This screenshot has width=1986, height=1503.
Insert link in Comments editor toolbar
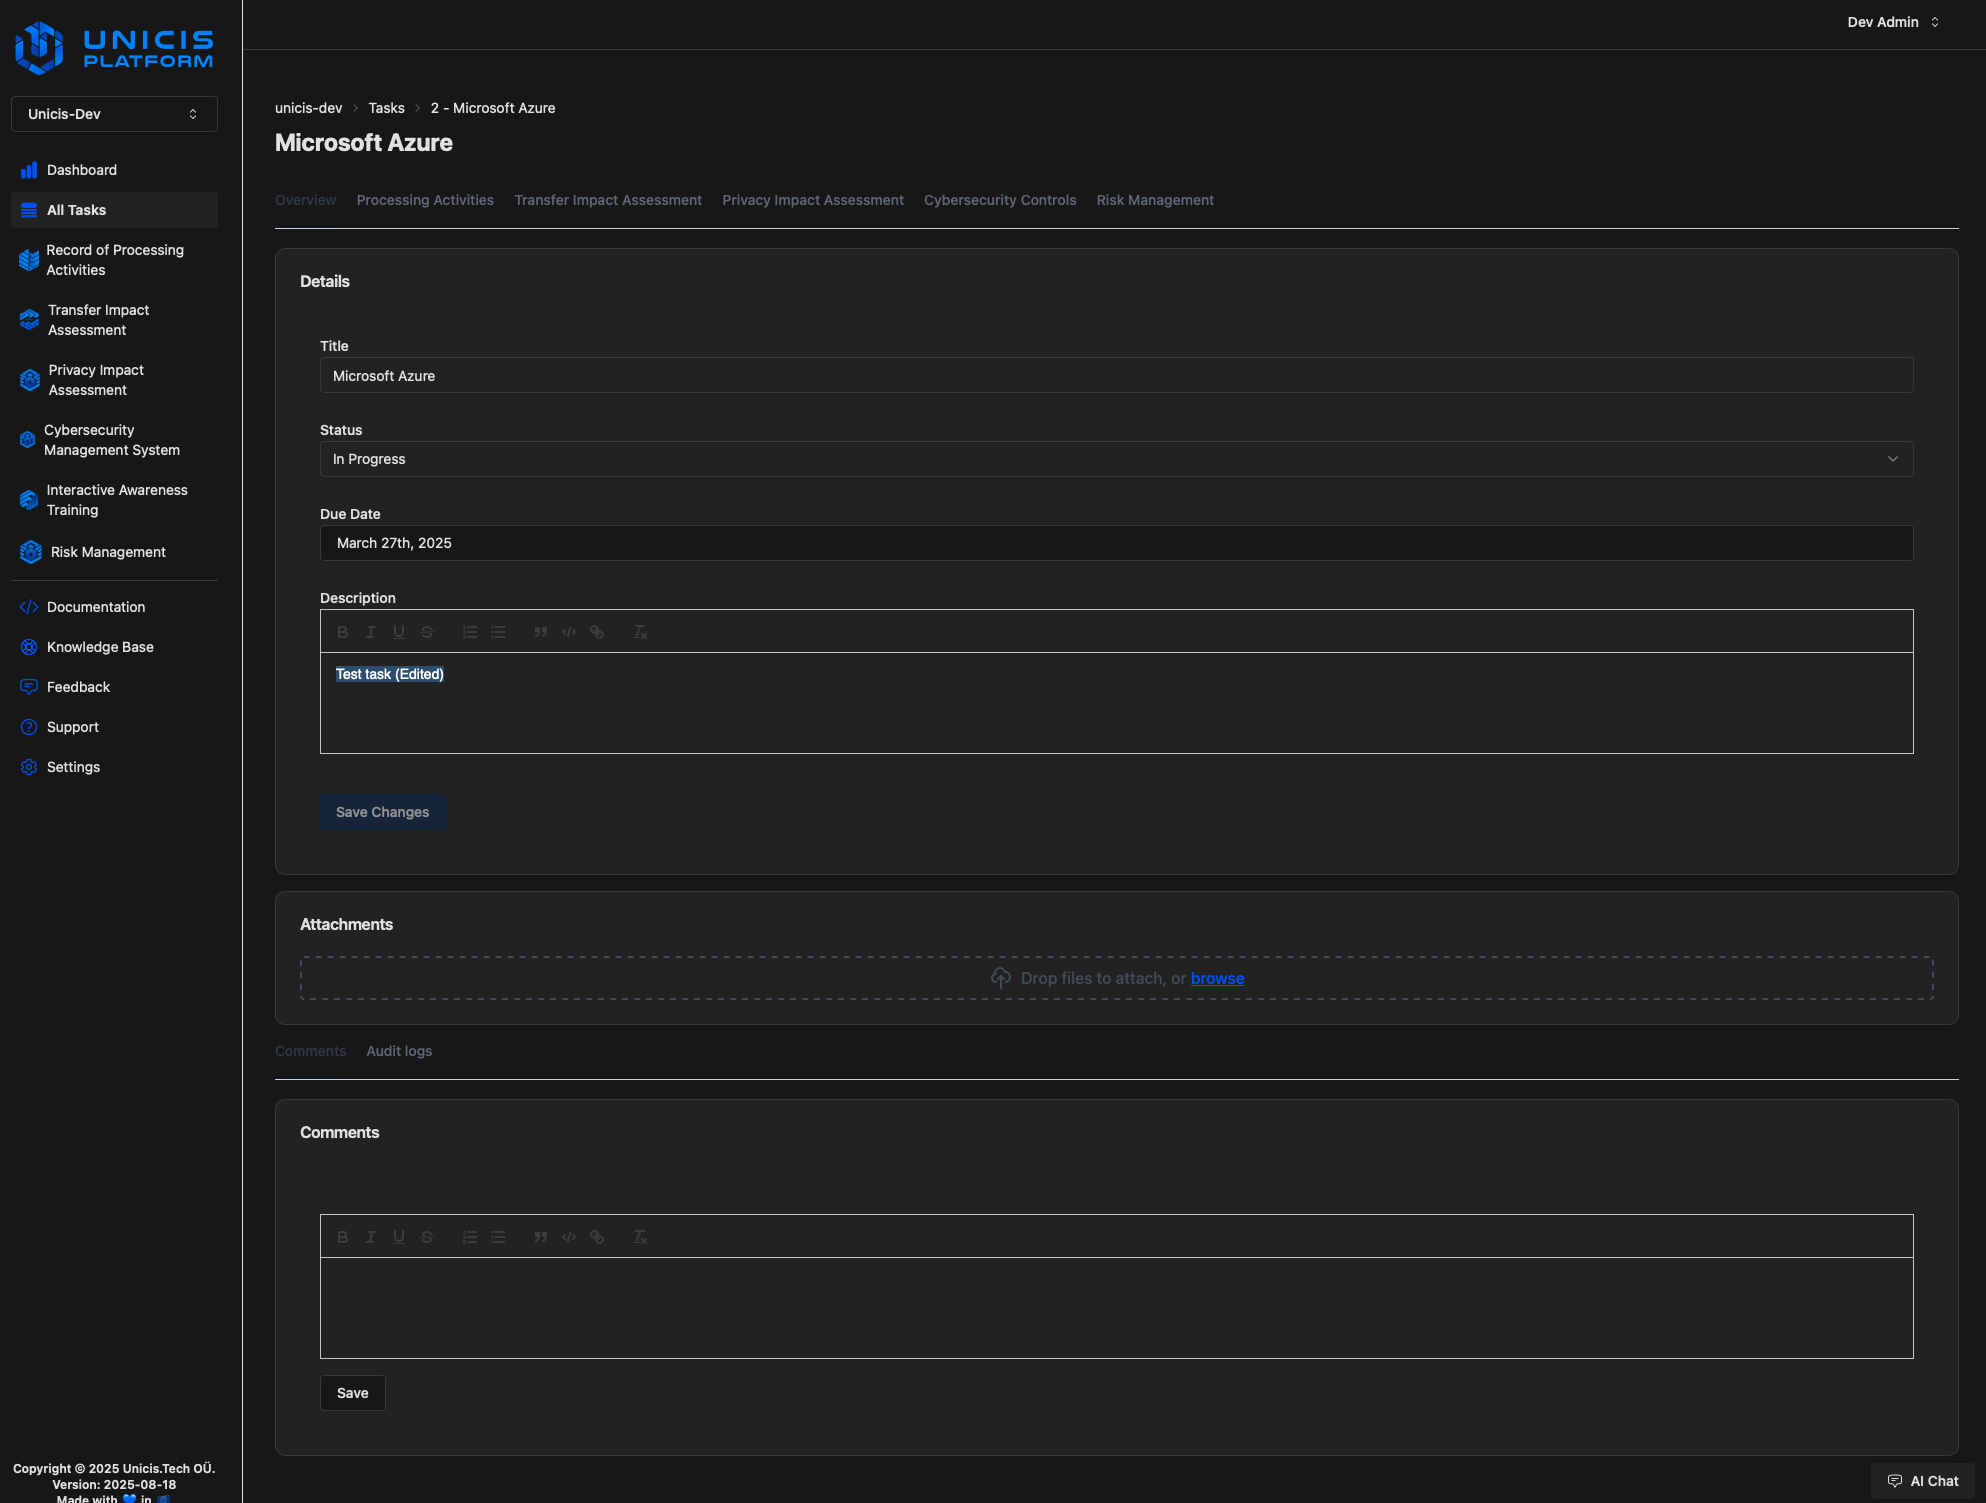point(597,1237)
